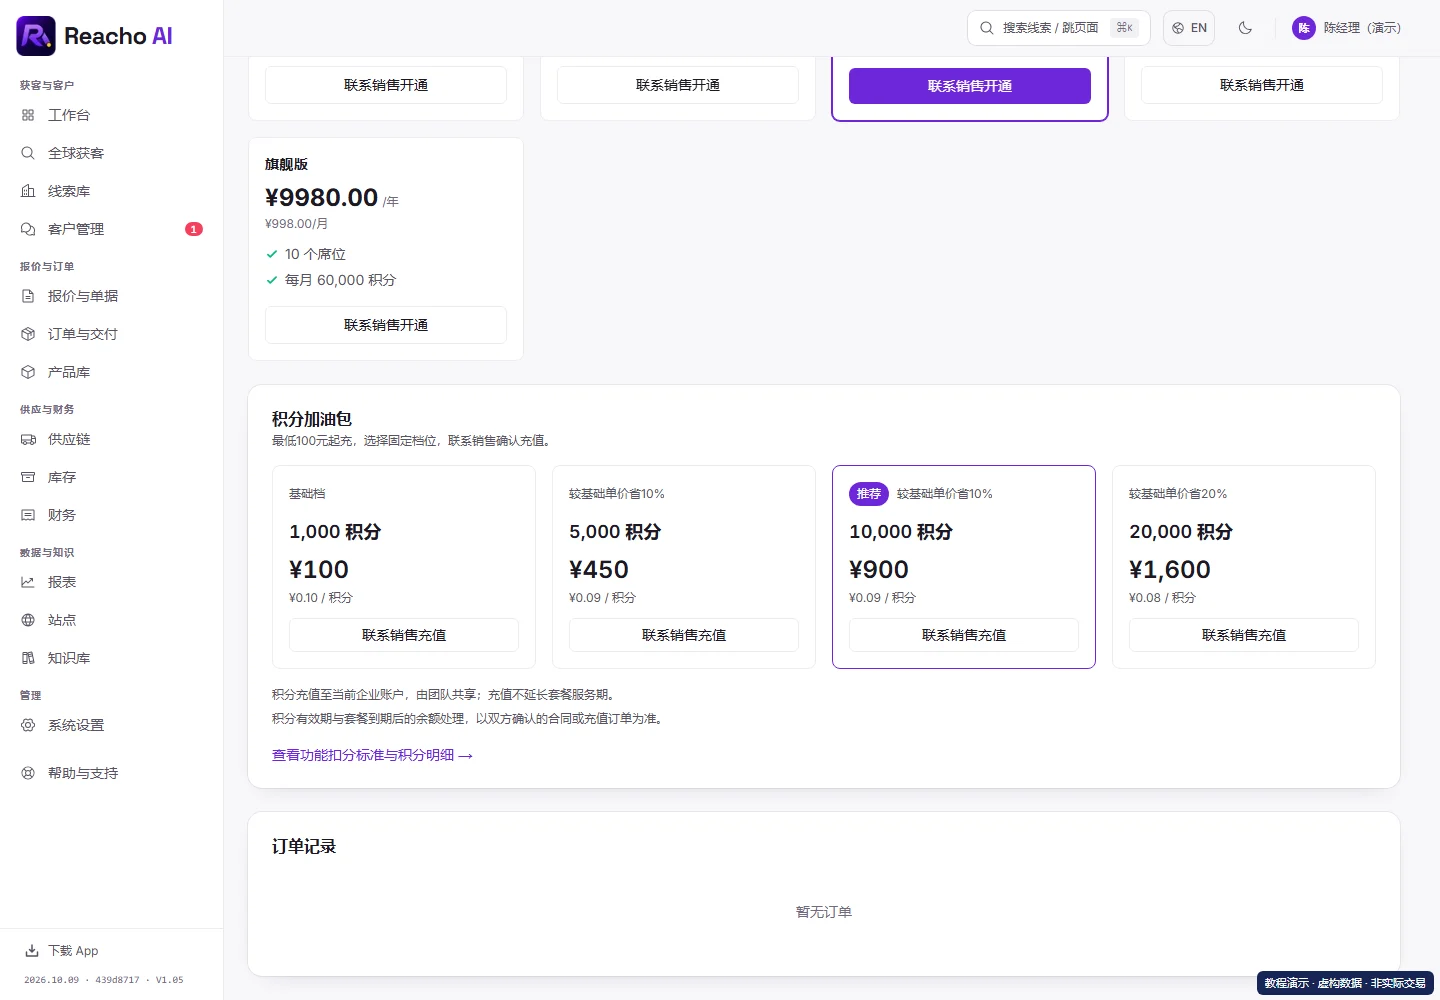Open 报表 chart icon in sidebar
1440x1000 pixels.
pos(28,582)
